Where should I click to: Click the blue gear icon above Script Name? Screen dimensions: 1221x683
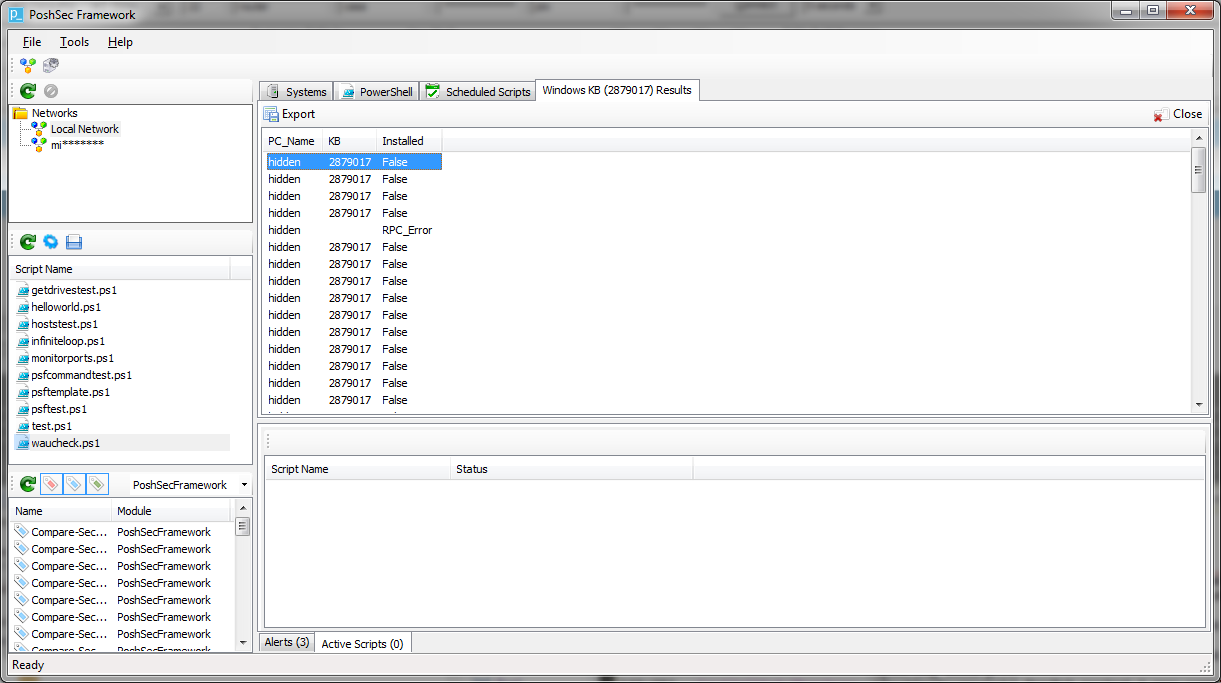pyautogui.click(x=51, y=242)
